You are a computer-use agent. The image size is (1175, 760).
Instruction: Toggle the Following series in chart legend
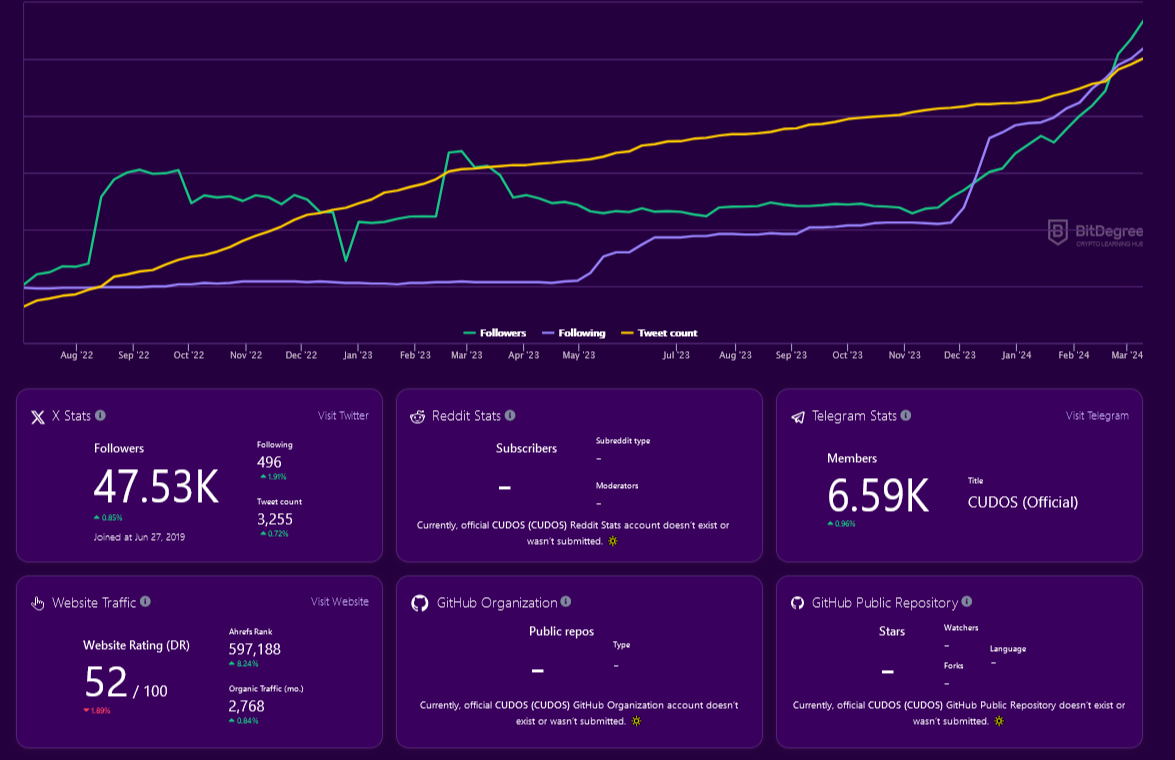coord(574,333)
